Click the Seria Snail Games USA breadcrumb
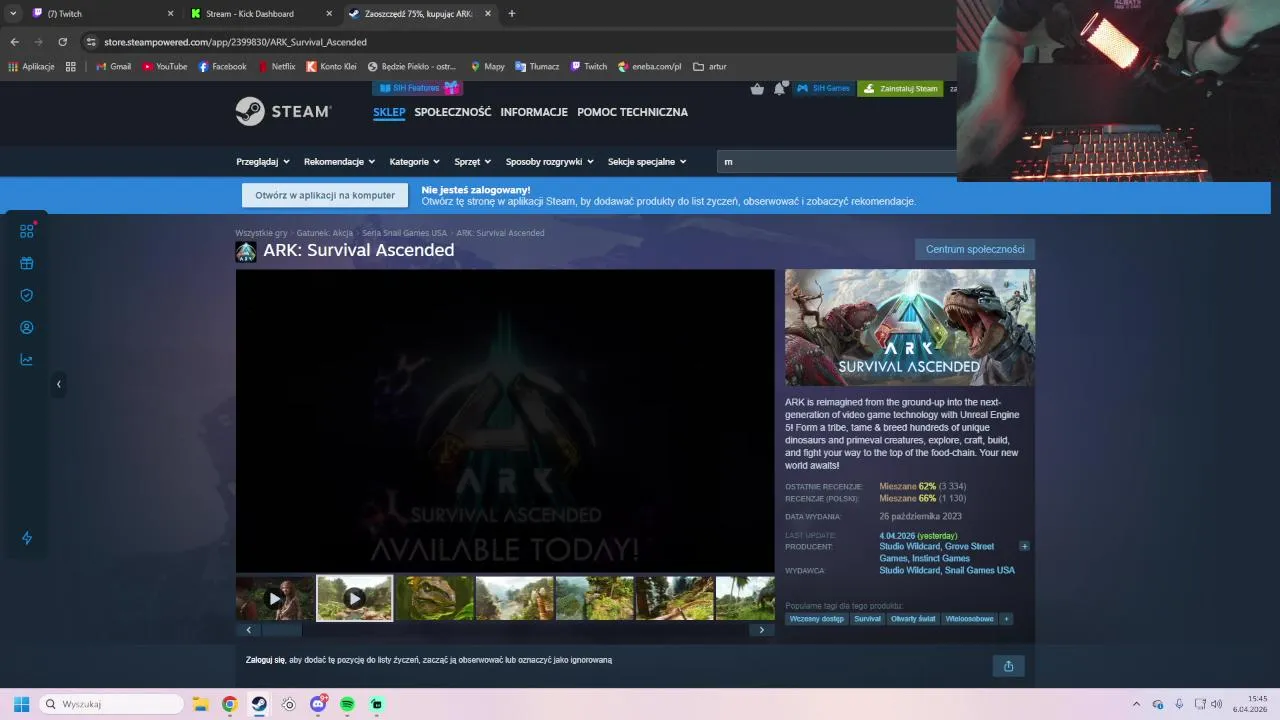Screen dimensions: 1280x720 click(x=404, y=233)
